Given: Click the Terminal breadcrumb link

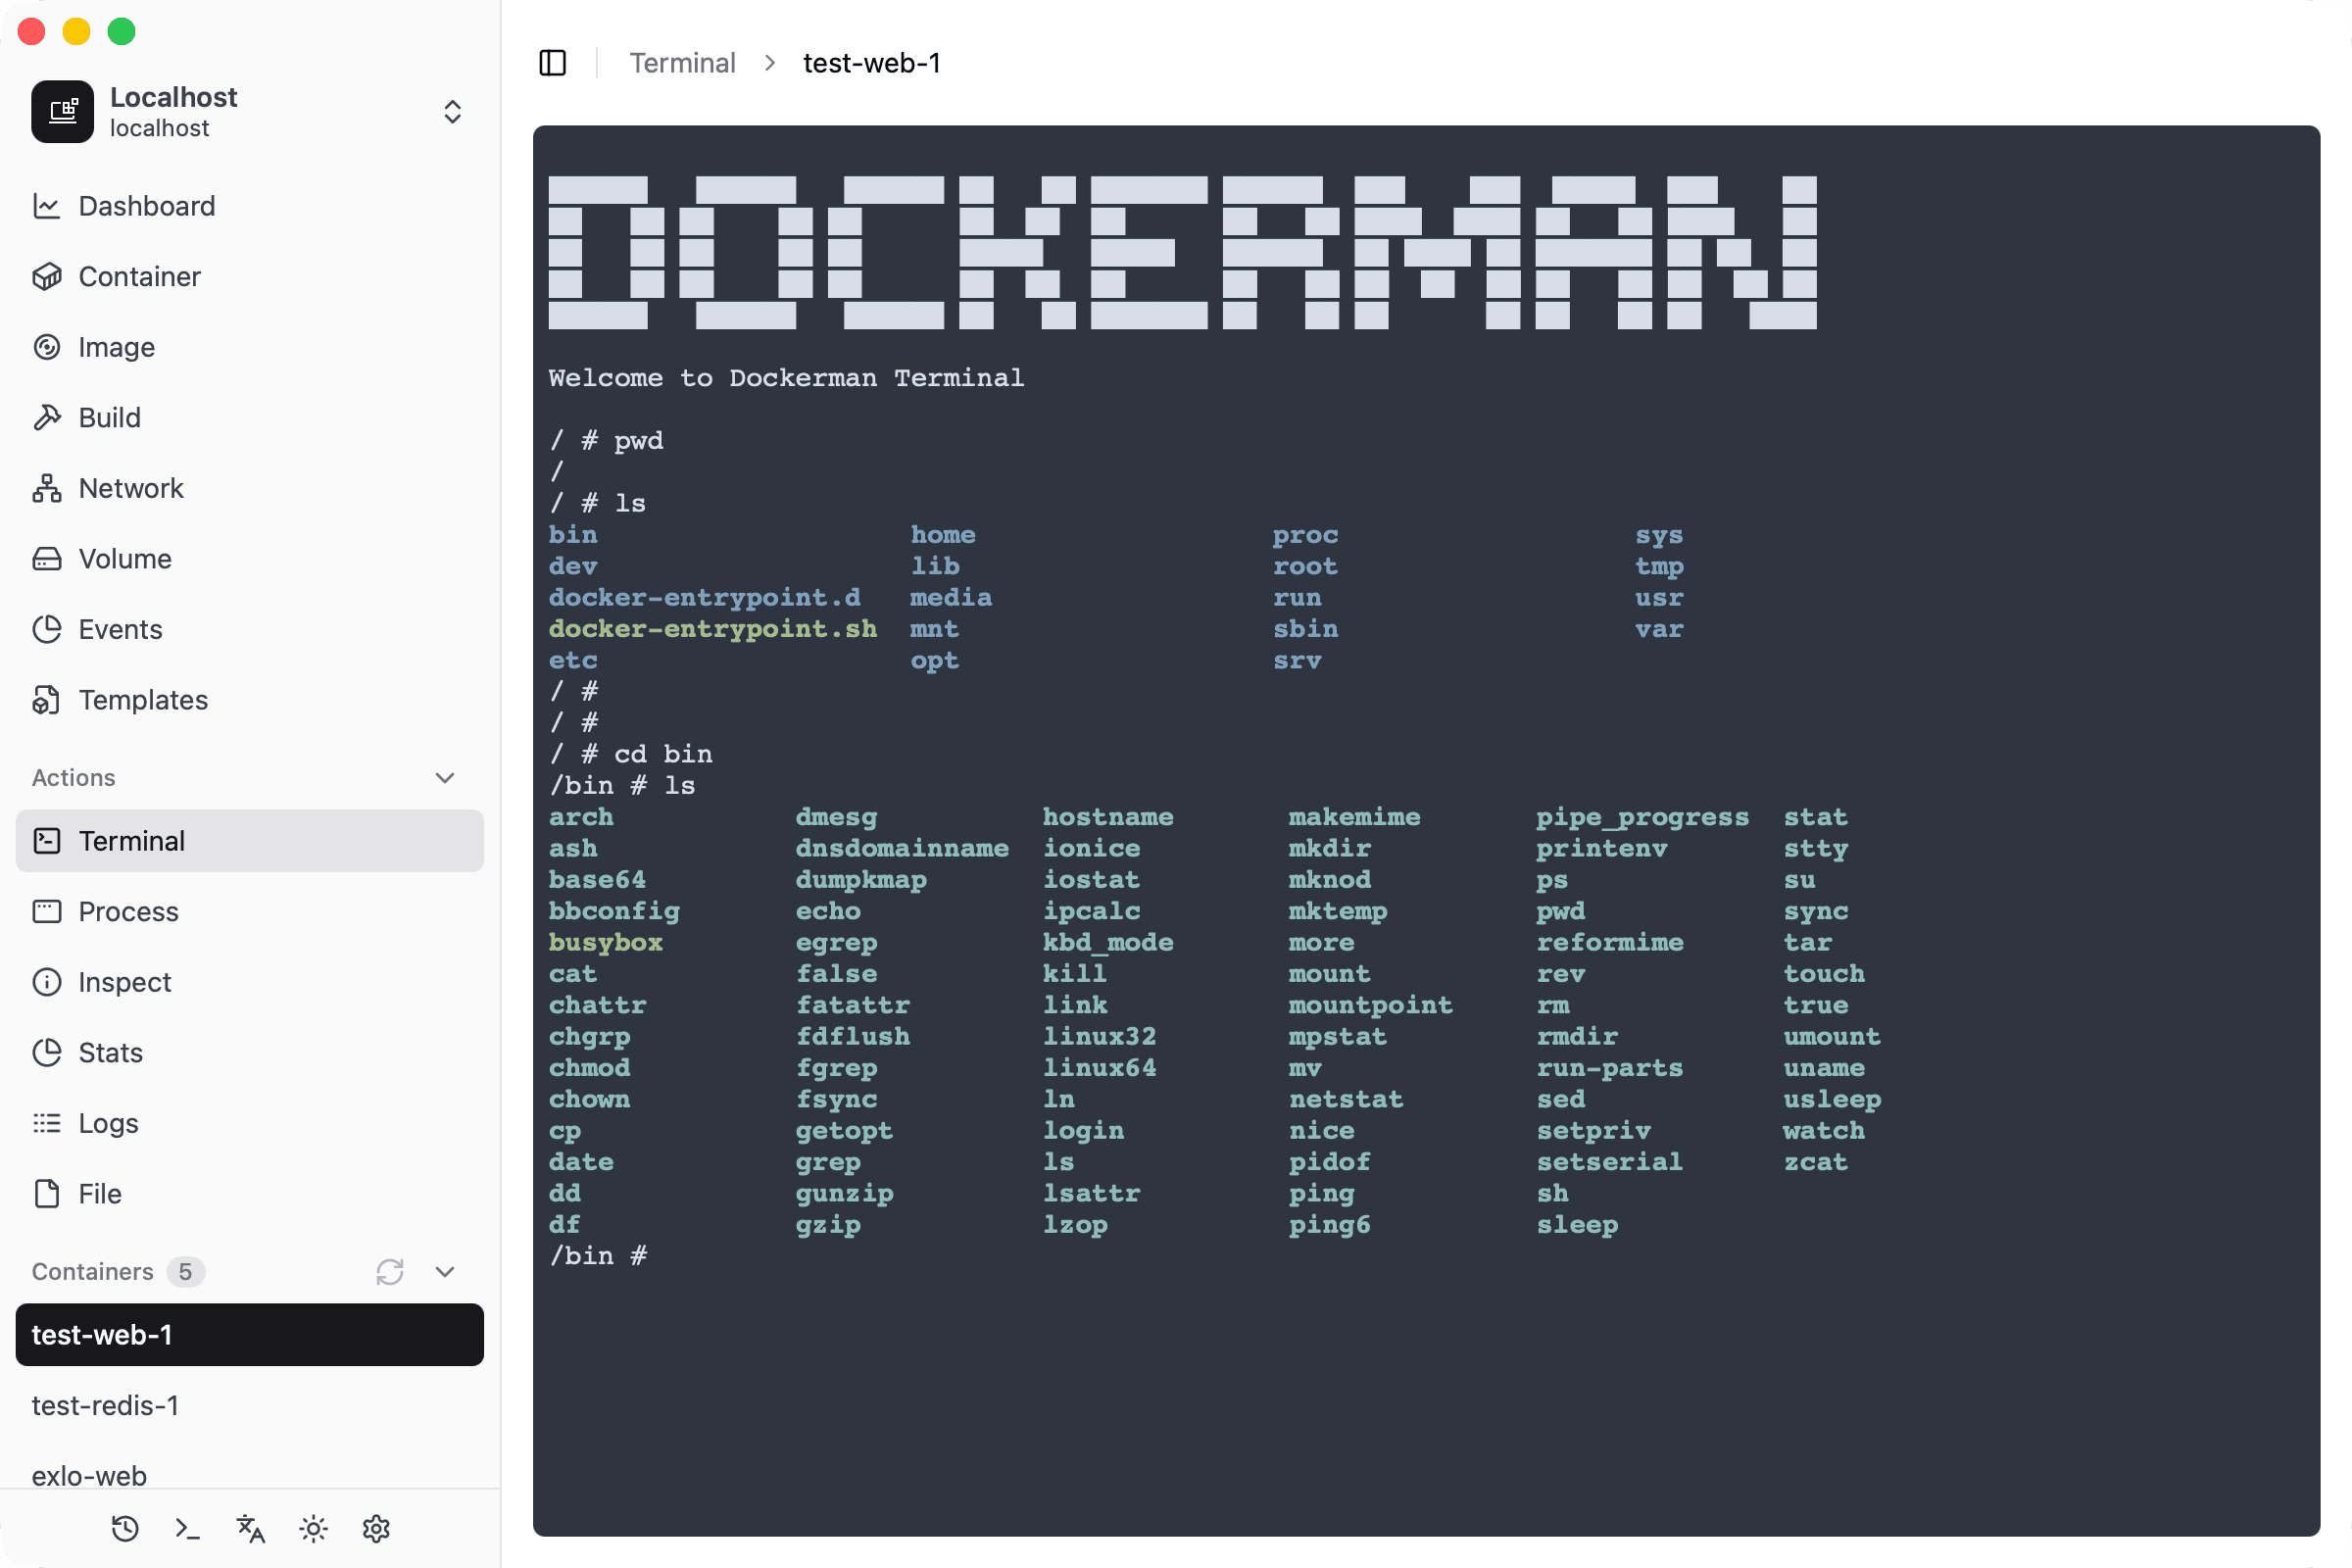Looking at the screenshot, I should click(682, 62).
